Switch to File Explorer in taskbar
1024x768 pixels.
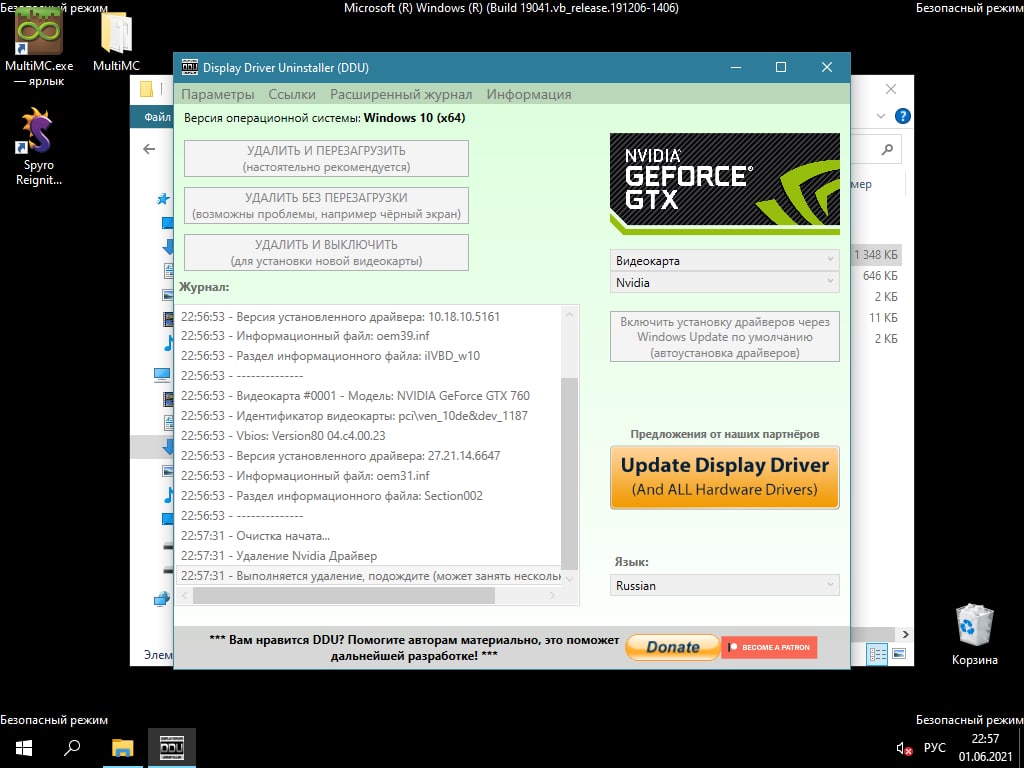[x=122, y=748]
